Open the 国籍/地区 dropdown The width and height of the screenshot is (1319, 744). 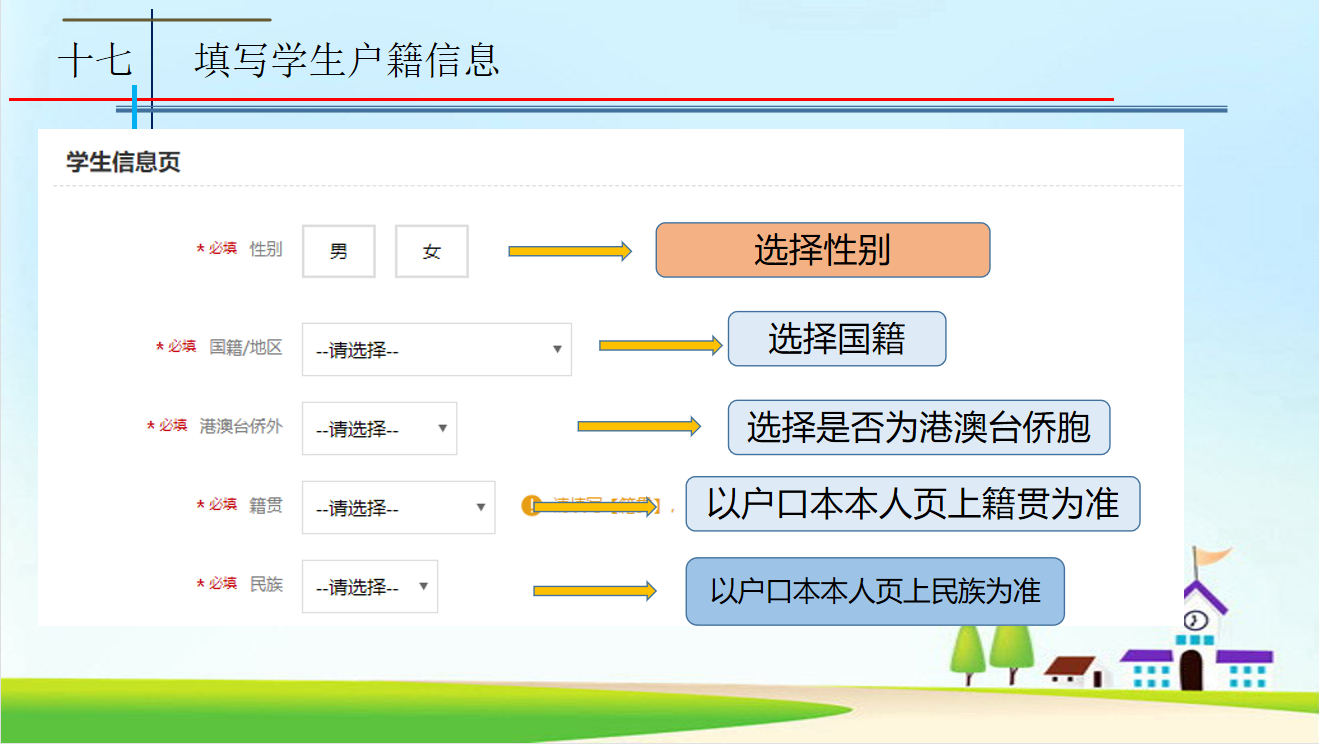(x=436, y=350)
